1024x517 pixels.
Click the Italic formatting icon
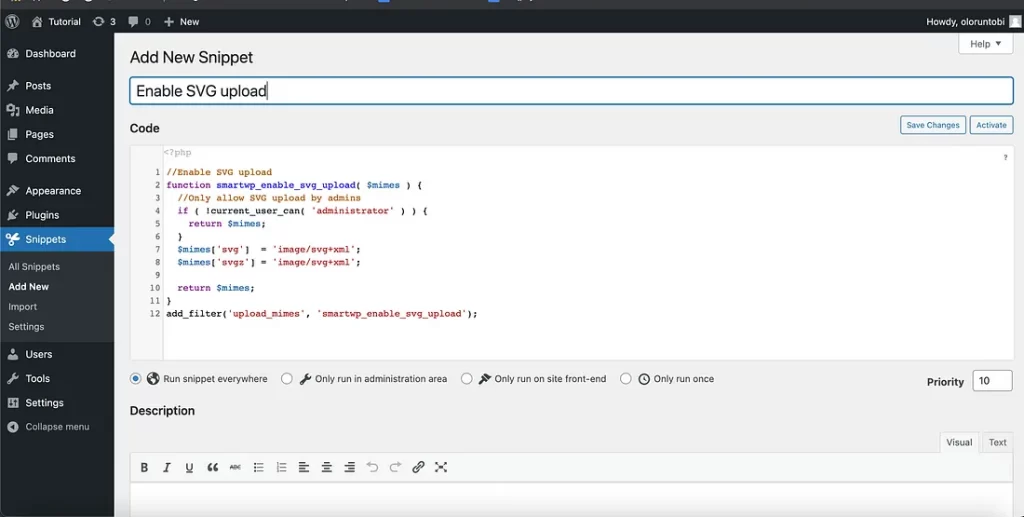[x=167, y=467]
